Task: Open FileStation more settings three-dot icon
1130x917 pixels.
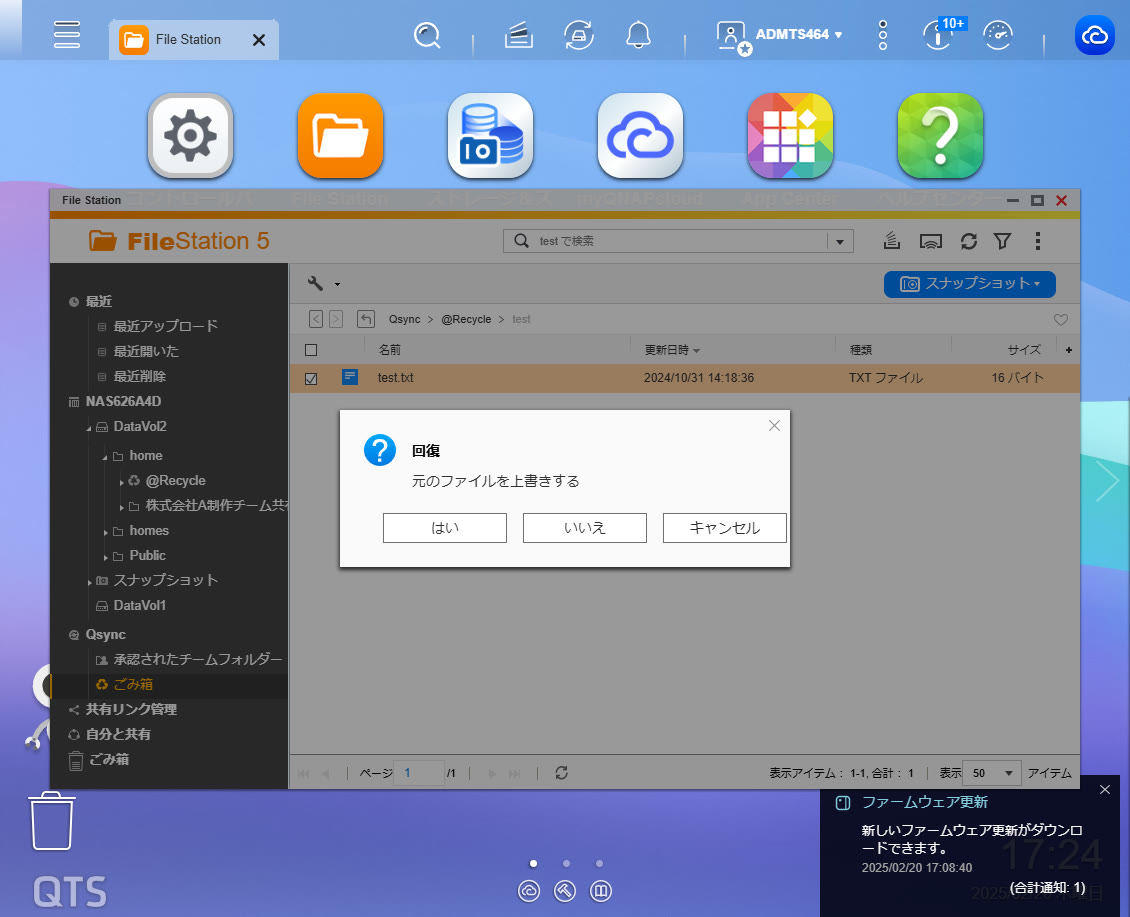Action: (1038, 241)
